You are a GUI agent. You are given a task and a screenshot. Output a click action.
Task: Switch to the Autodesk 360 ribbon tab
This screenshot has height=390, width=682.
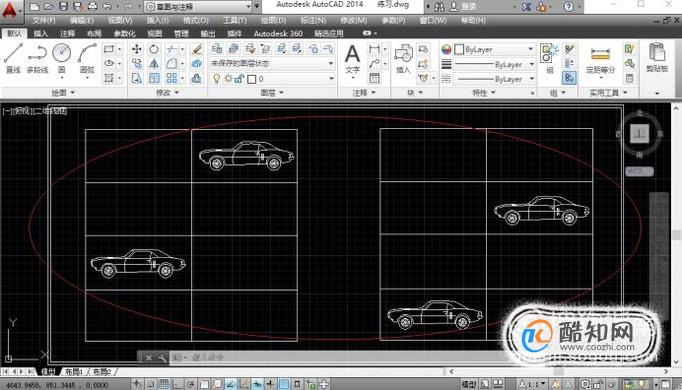(278, 33)
